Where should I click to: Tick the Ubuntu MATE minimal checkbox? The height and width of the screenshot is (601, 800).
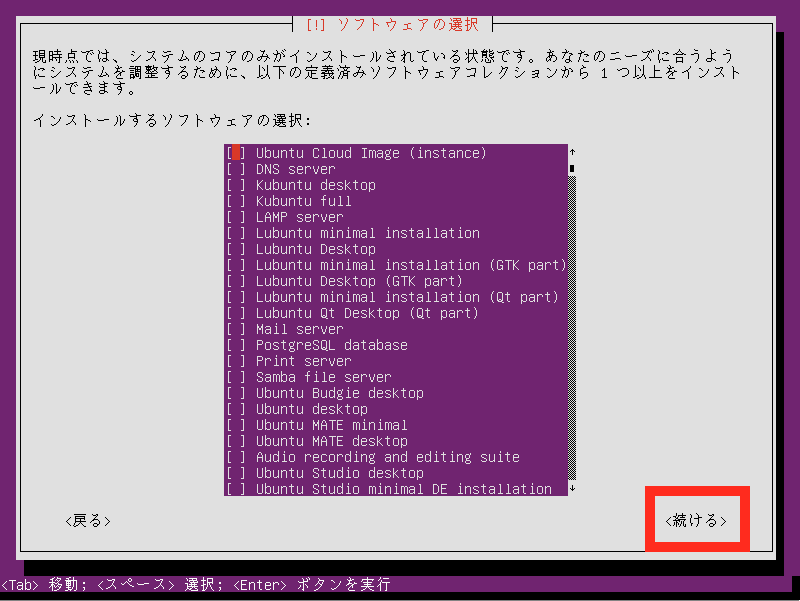pyautogui.click(x=236, y=425)
